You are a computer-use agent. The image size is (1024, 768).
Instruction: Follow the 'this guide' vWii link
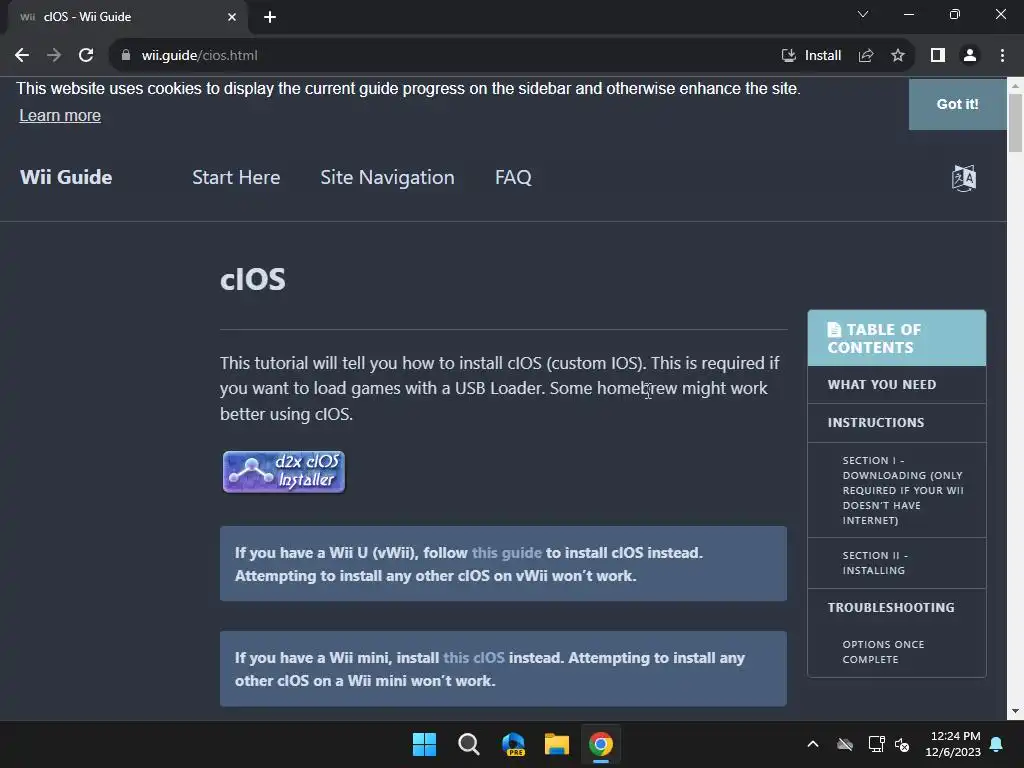[507, 552]
